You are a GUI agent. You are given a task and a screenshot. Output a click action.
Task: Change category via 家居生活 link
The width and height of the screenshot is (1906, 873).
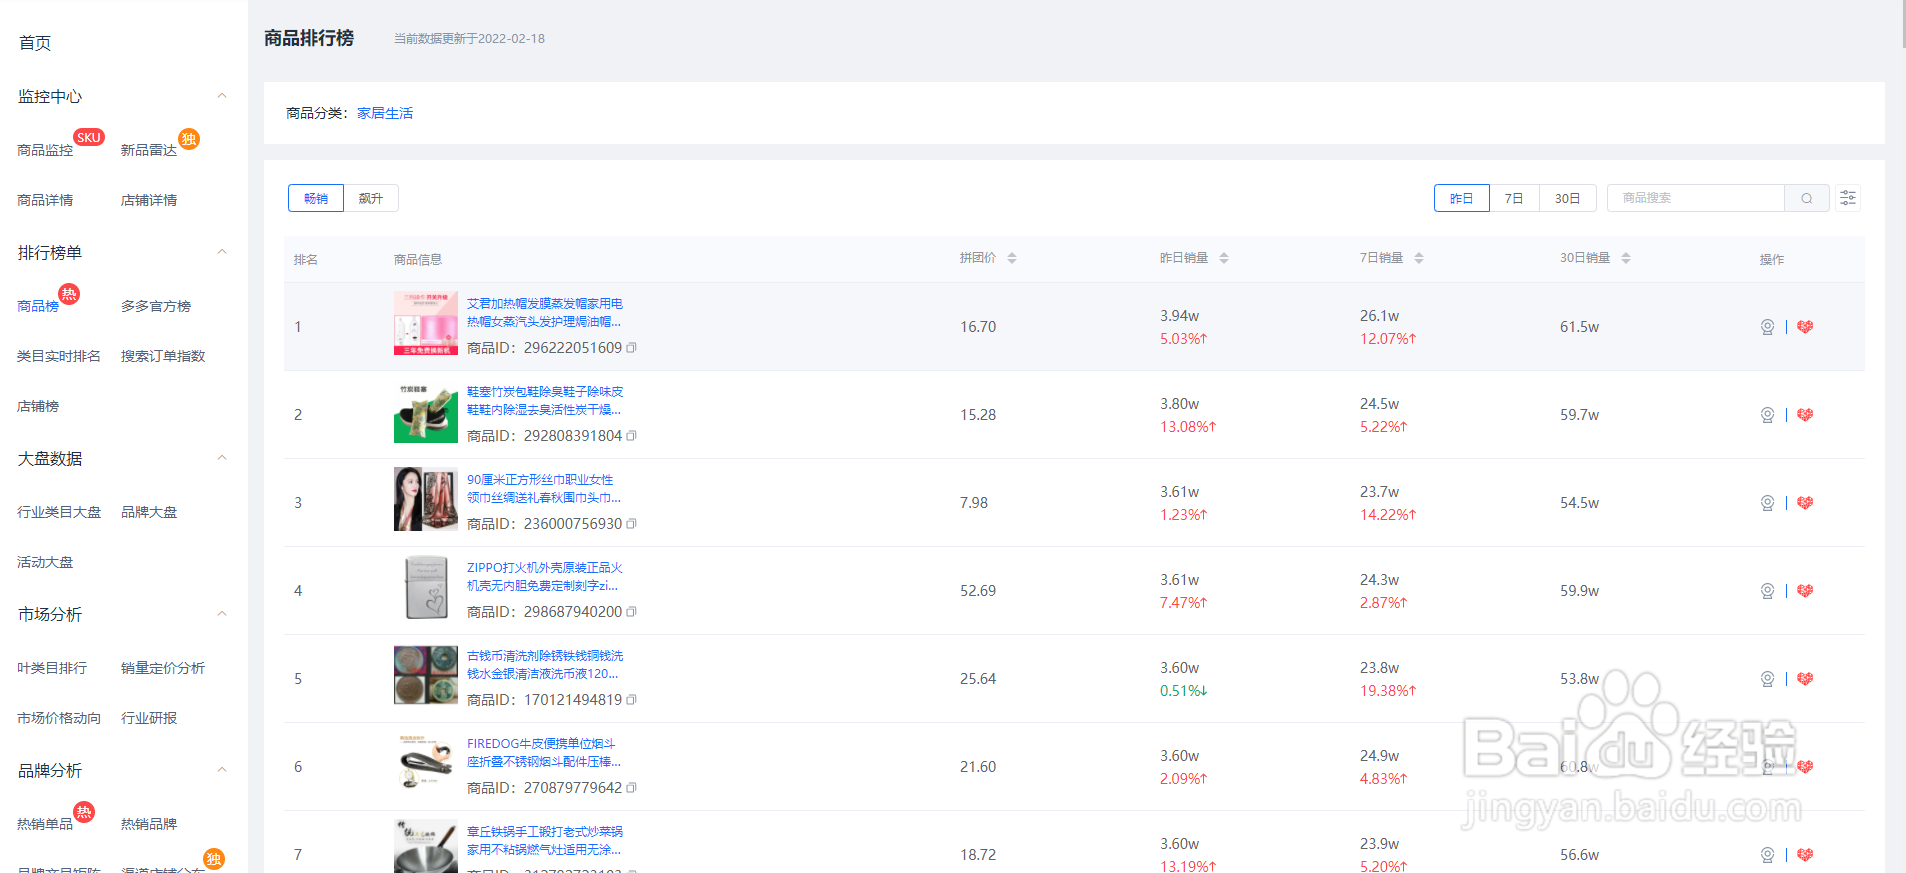pos(385,113)
